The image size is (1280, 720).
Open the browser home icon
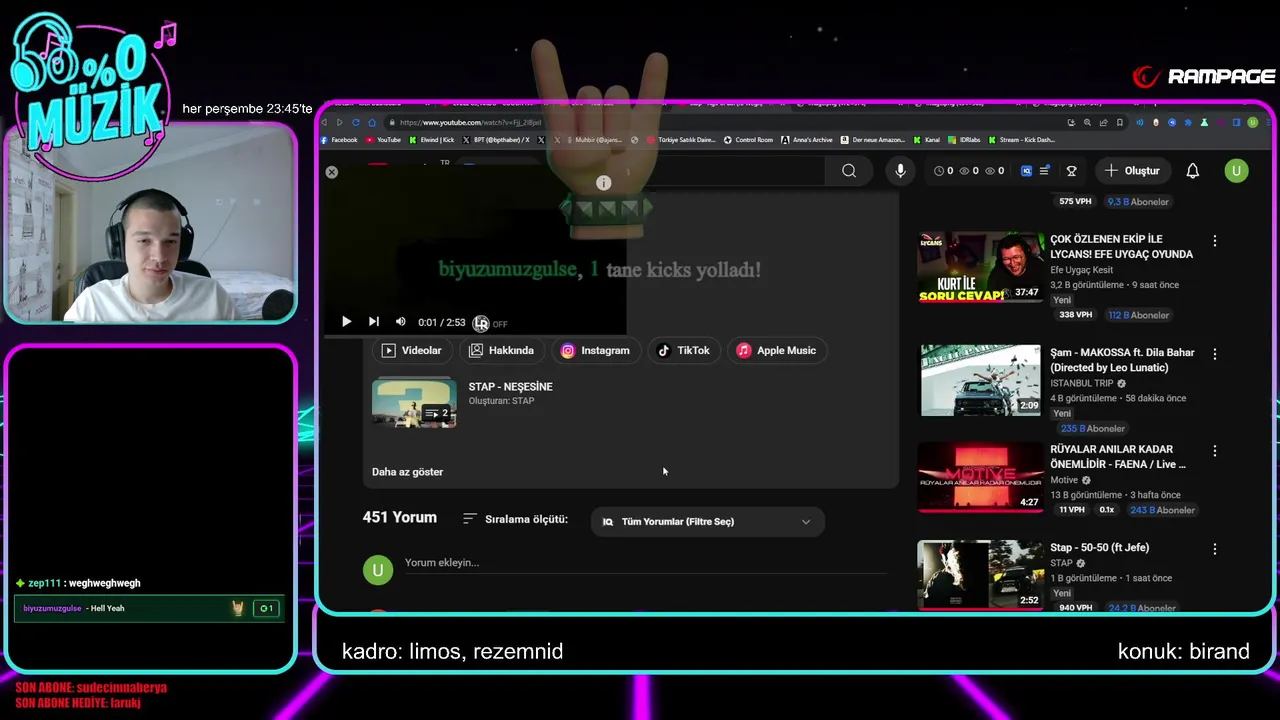point(372,122)
